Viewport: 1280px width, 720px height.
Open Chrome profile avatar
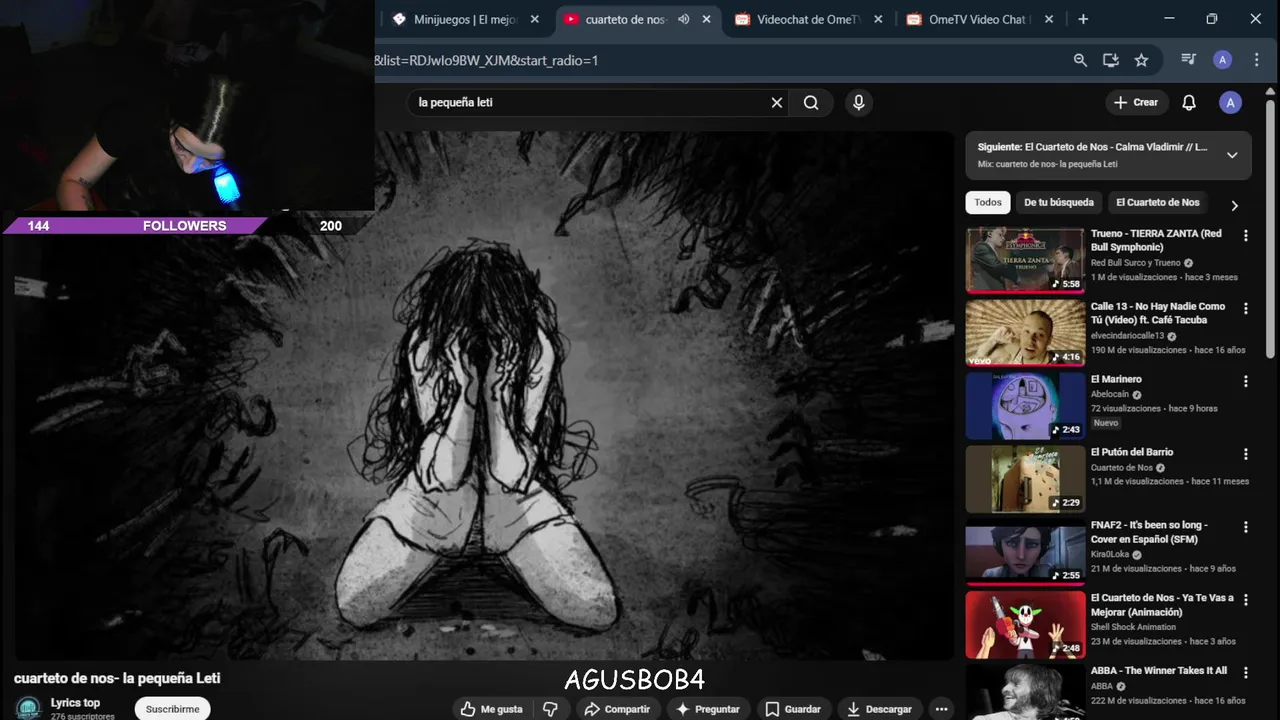click(1222, 60)
